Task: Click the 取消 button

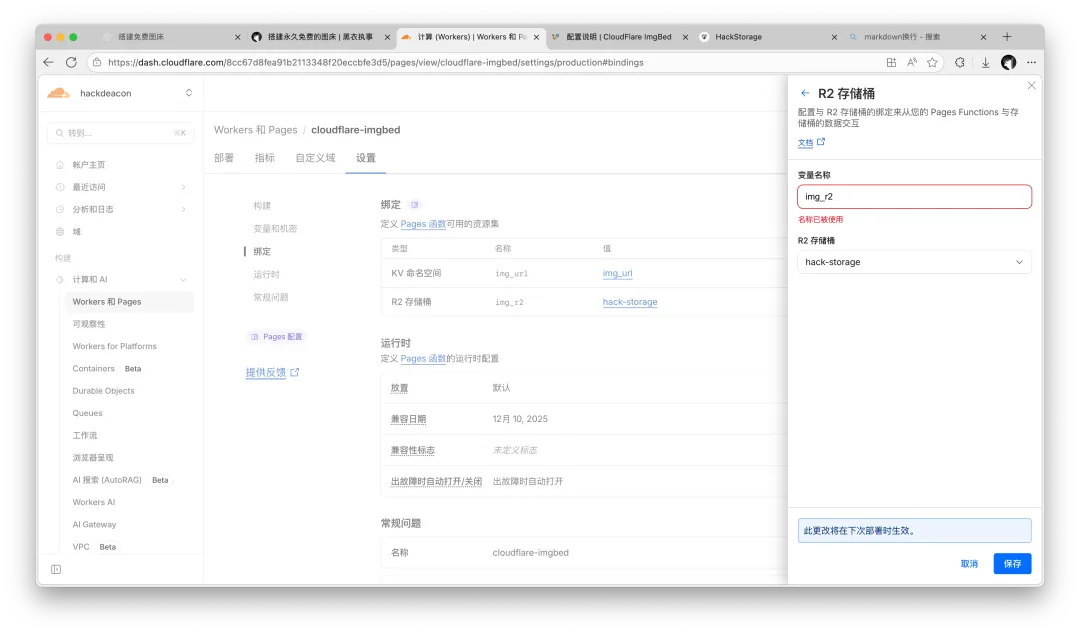Action: point(969,564)
